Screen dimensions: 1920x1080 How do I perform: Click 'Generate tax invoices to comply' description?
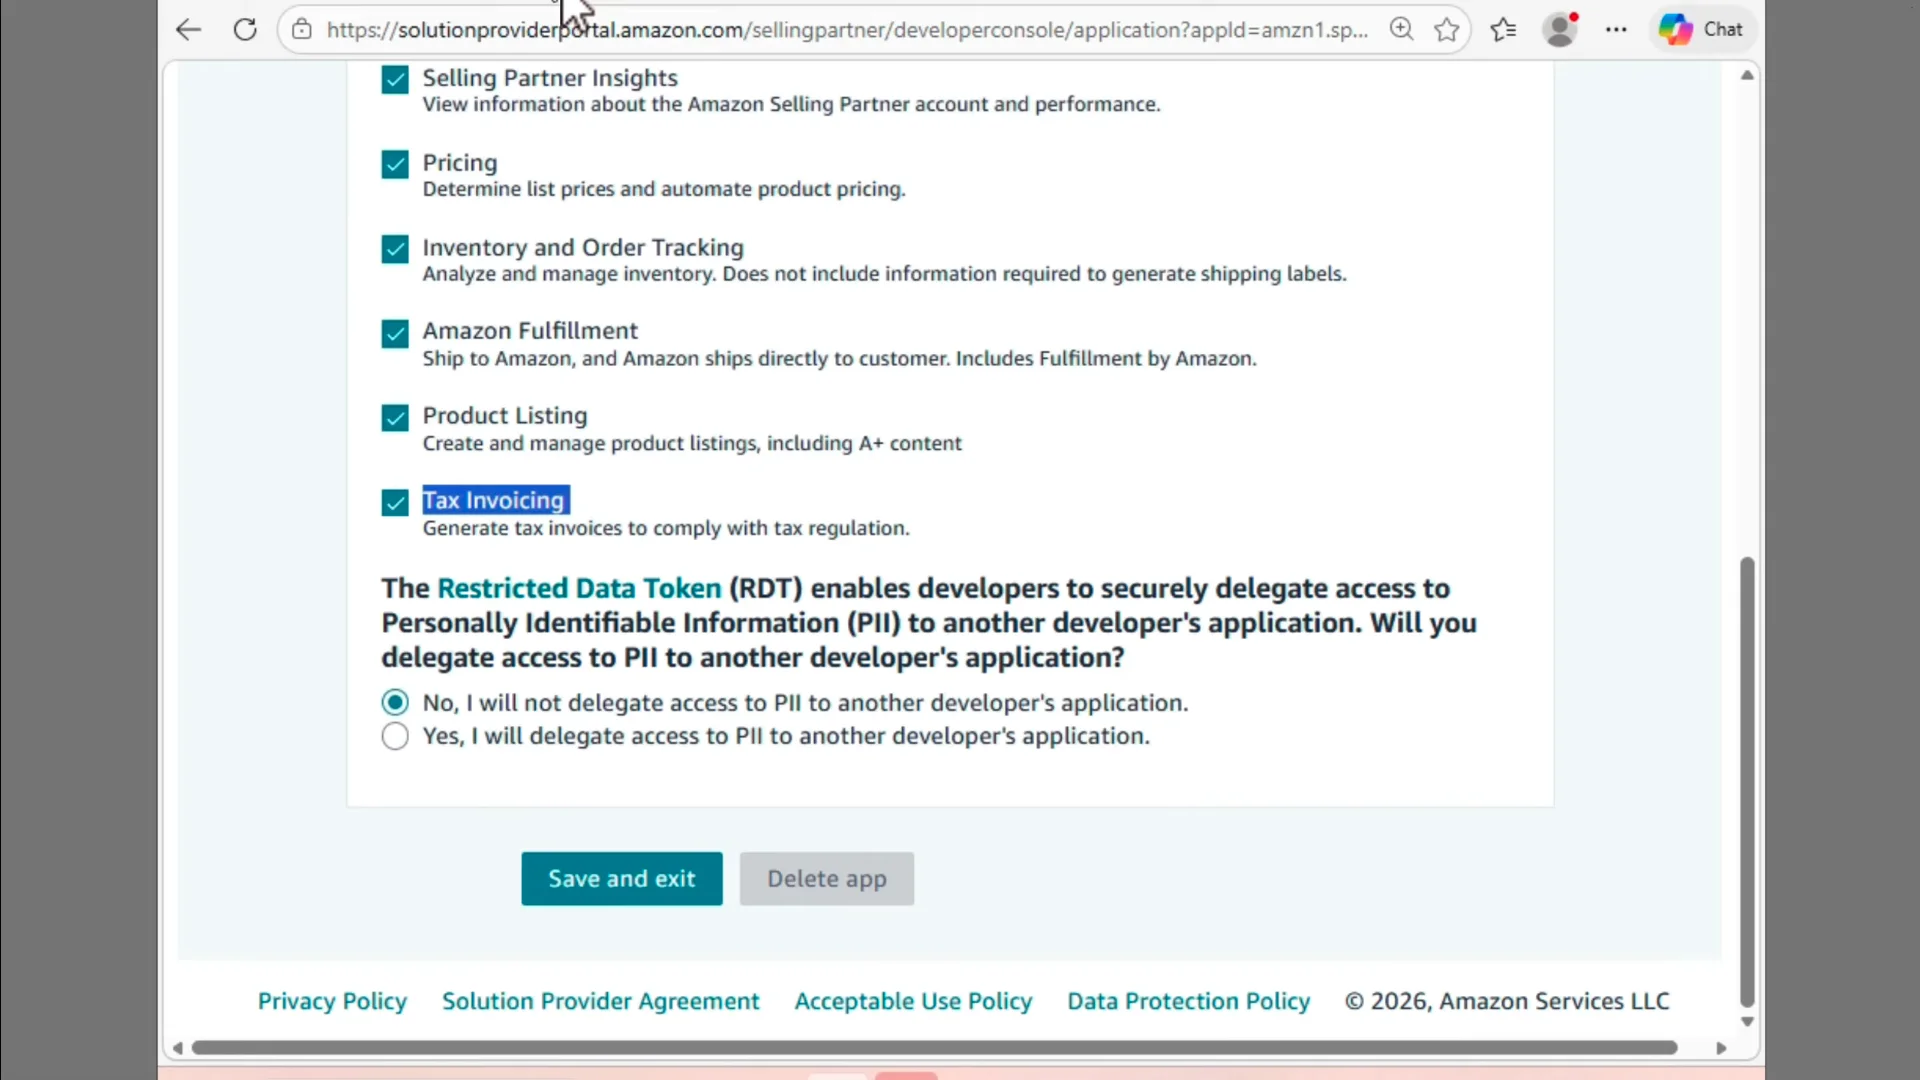coord(666,528)
